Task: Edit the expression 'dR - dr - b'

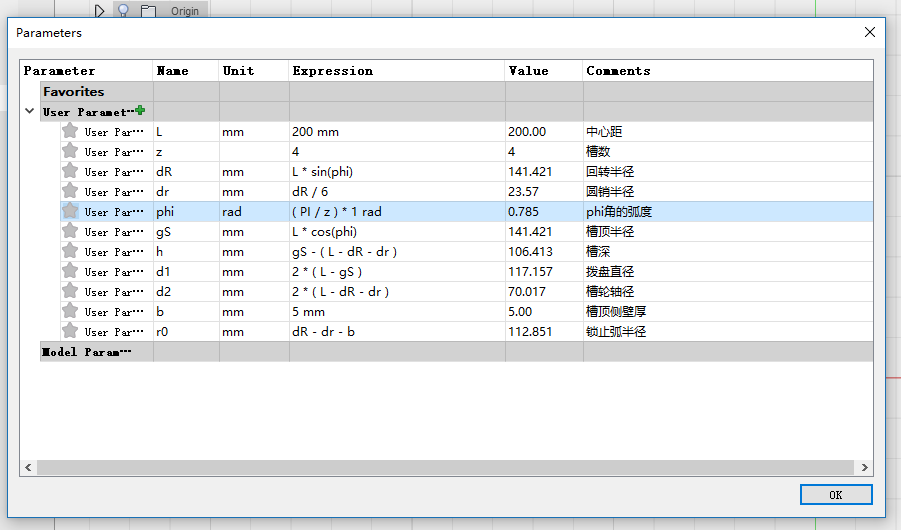Action: click(397, 332)
